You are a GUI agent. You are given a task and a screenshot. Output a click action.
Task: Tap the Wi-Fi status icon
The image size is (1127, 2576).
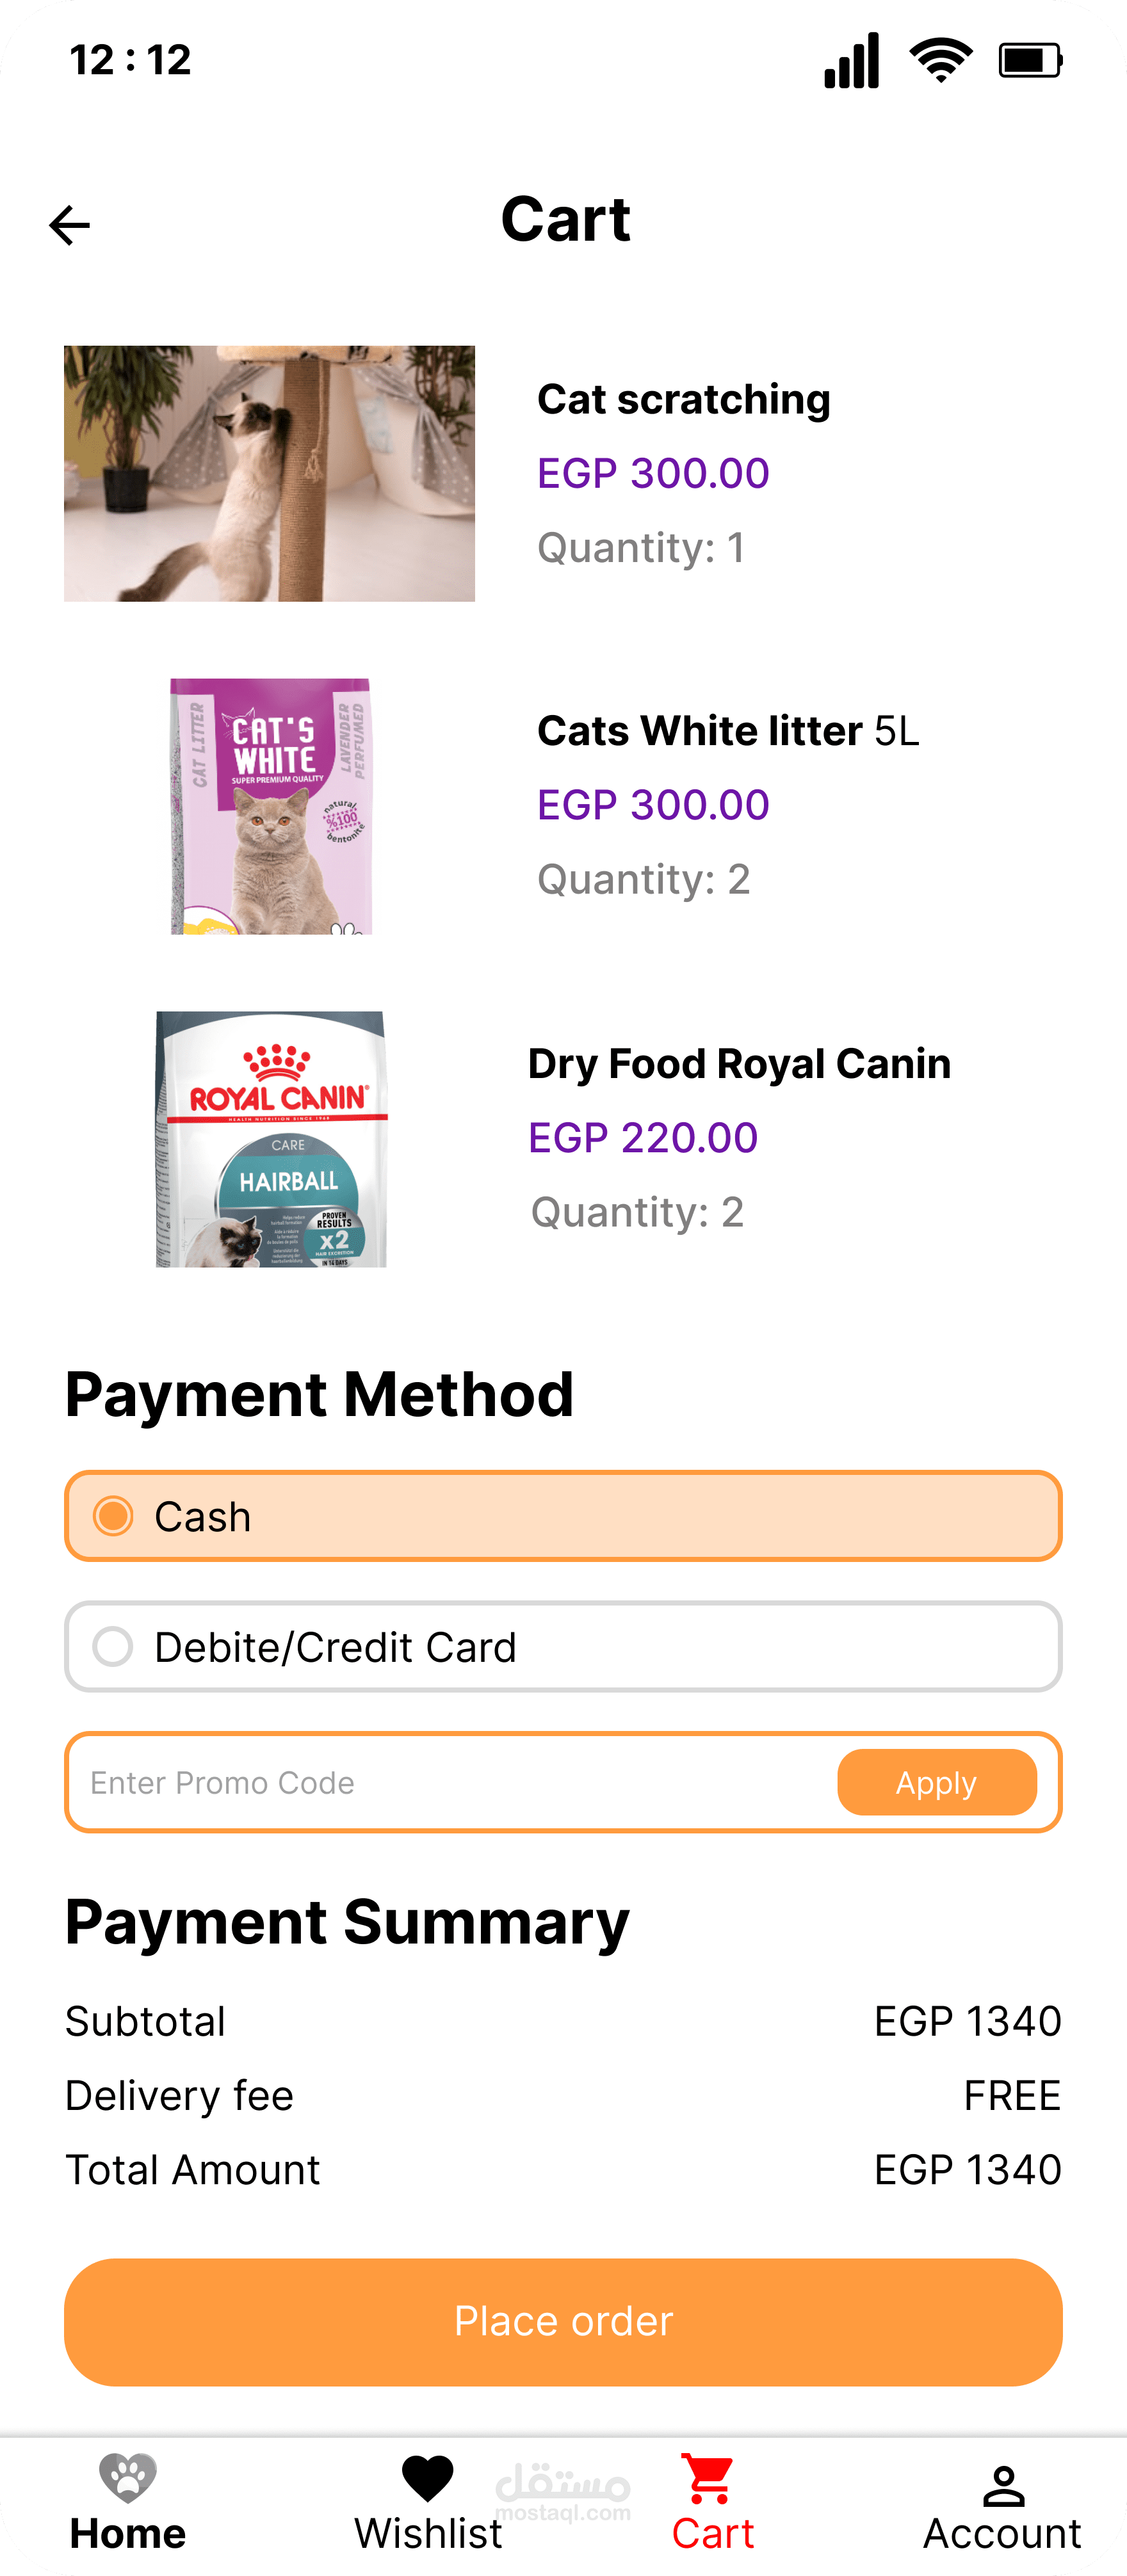pos(940,60)
